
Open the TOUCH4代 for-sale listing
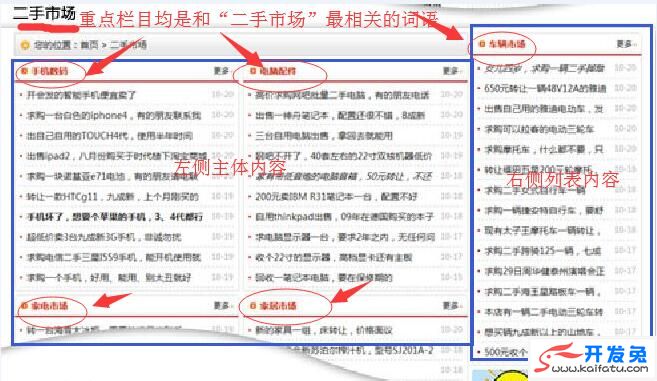(x=109, y=135)
